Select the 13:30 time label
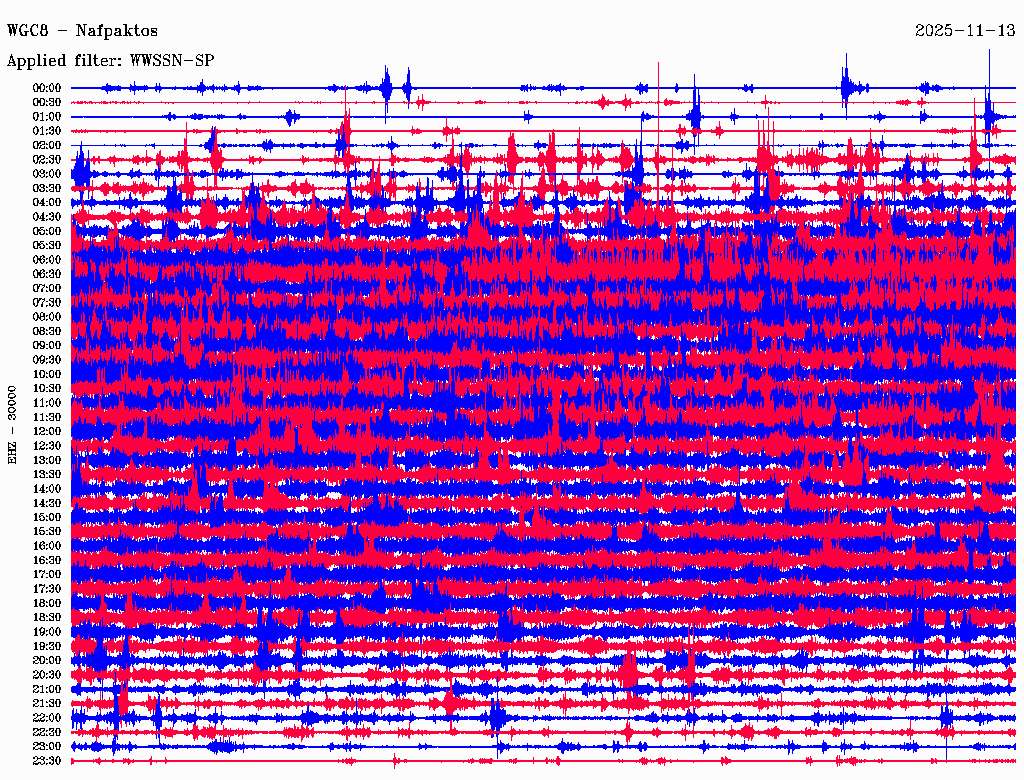The image size is (1024, 780). pos(47,475)
